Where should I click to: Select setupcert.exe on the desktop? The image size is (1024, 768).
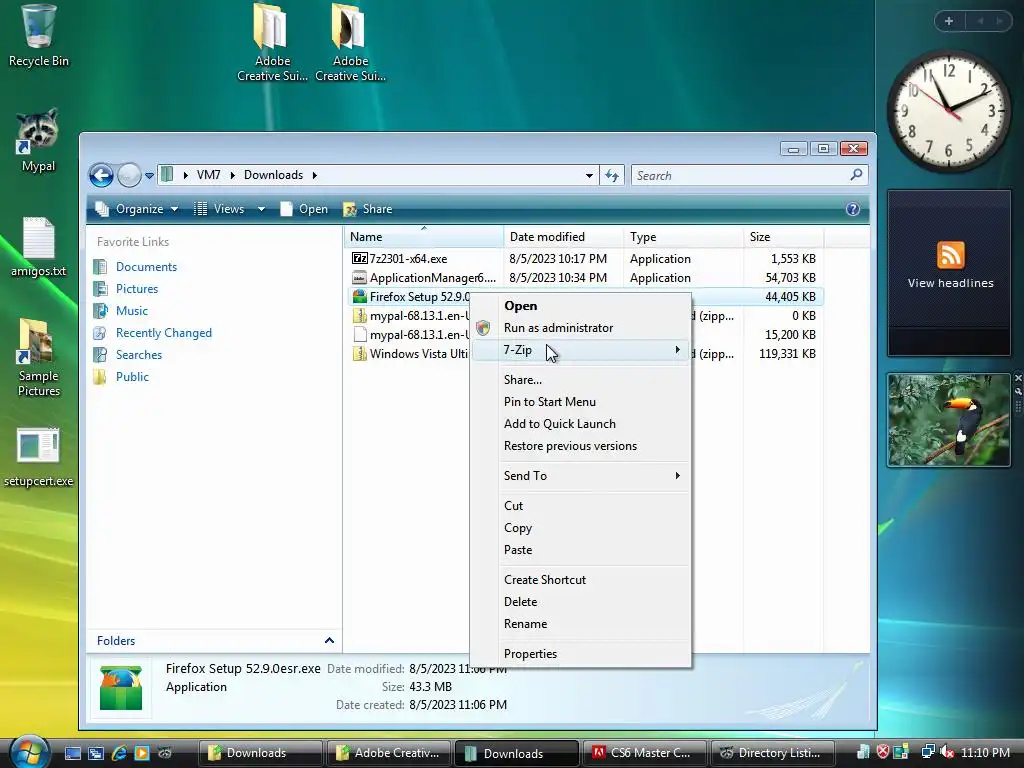tap(38, 457)
